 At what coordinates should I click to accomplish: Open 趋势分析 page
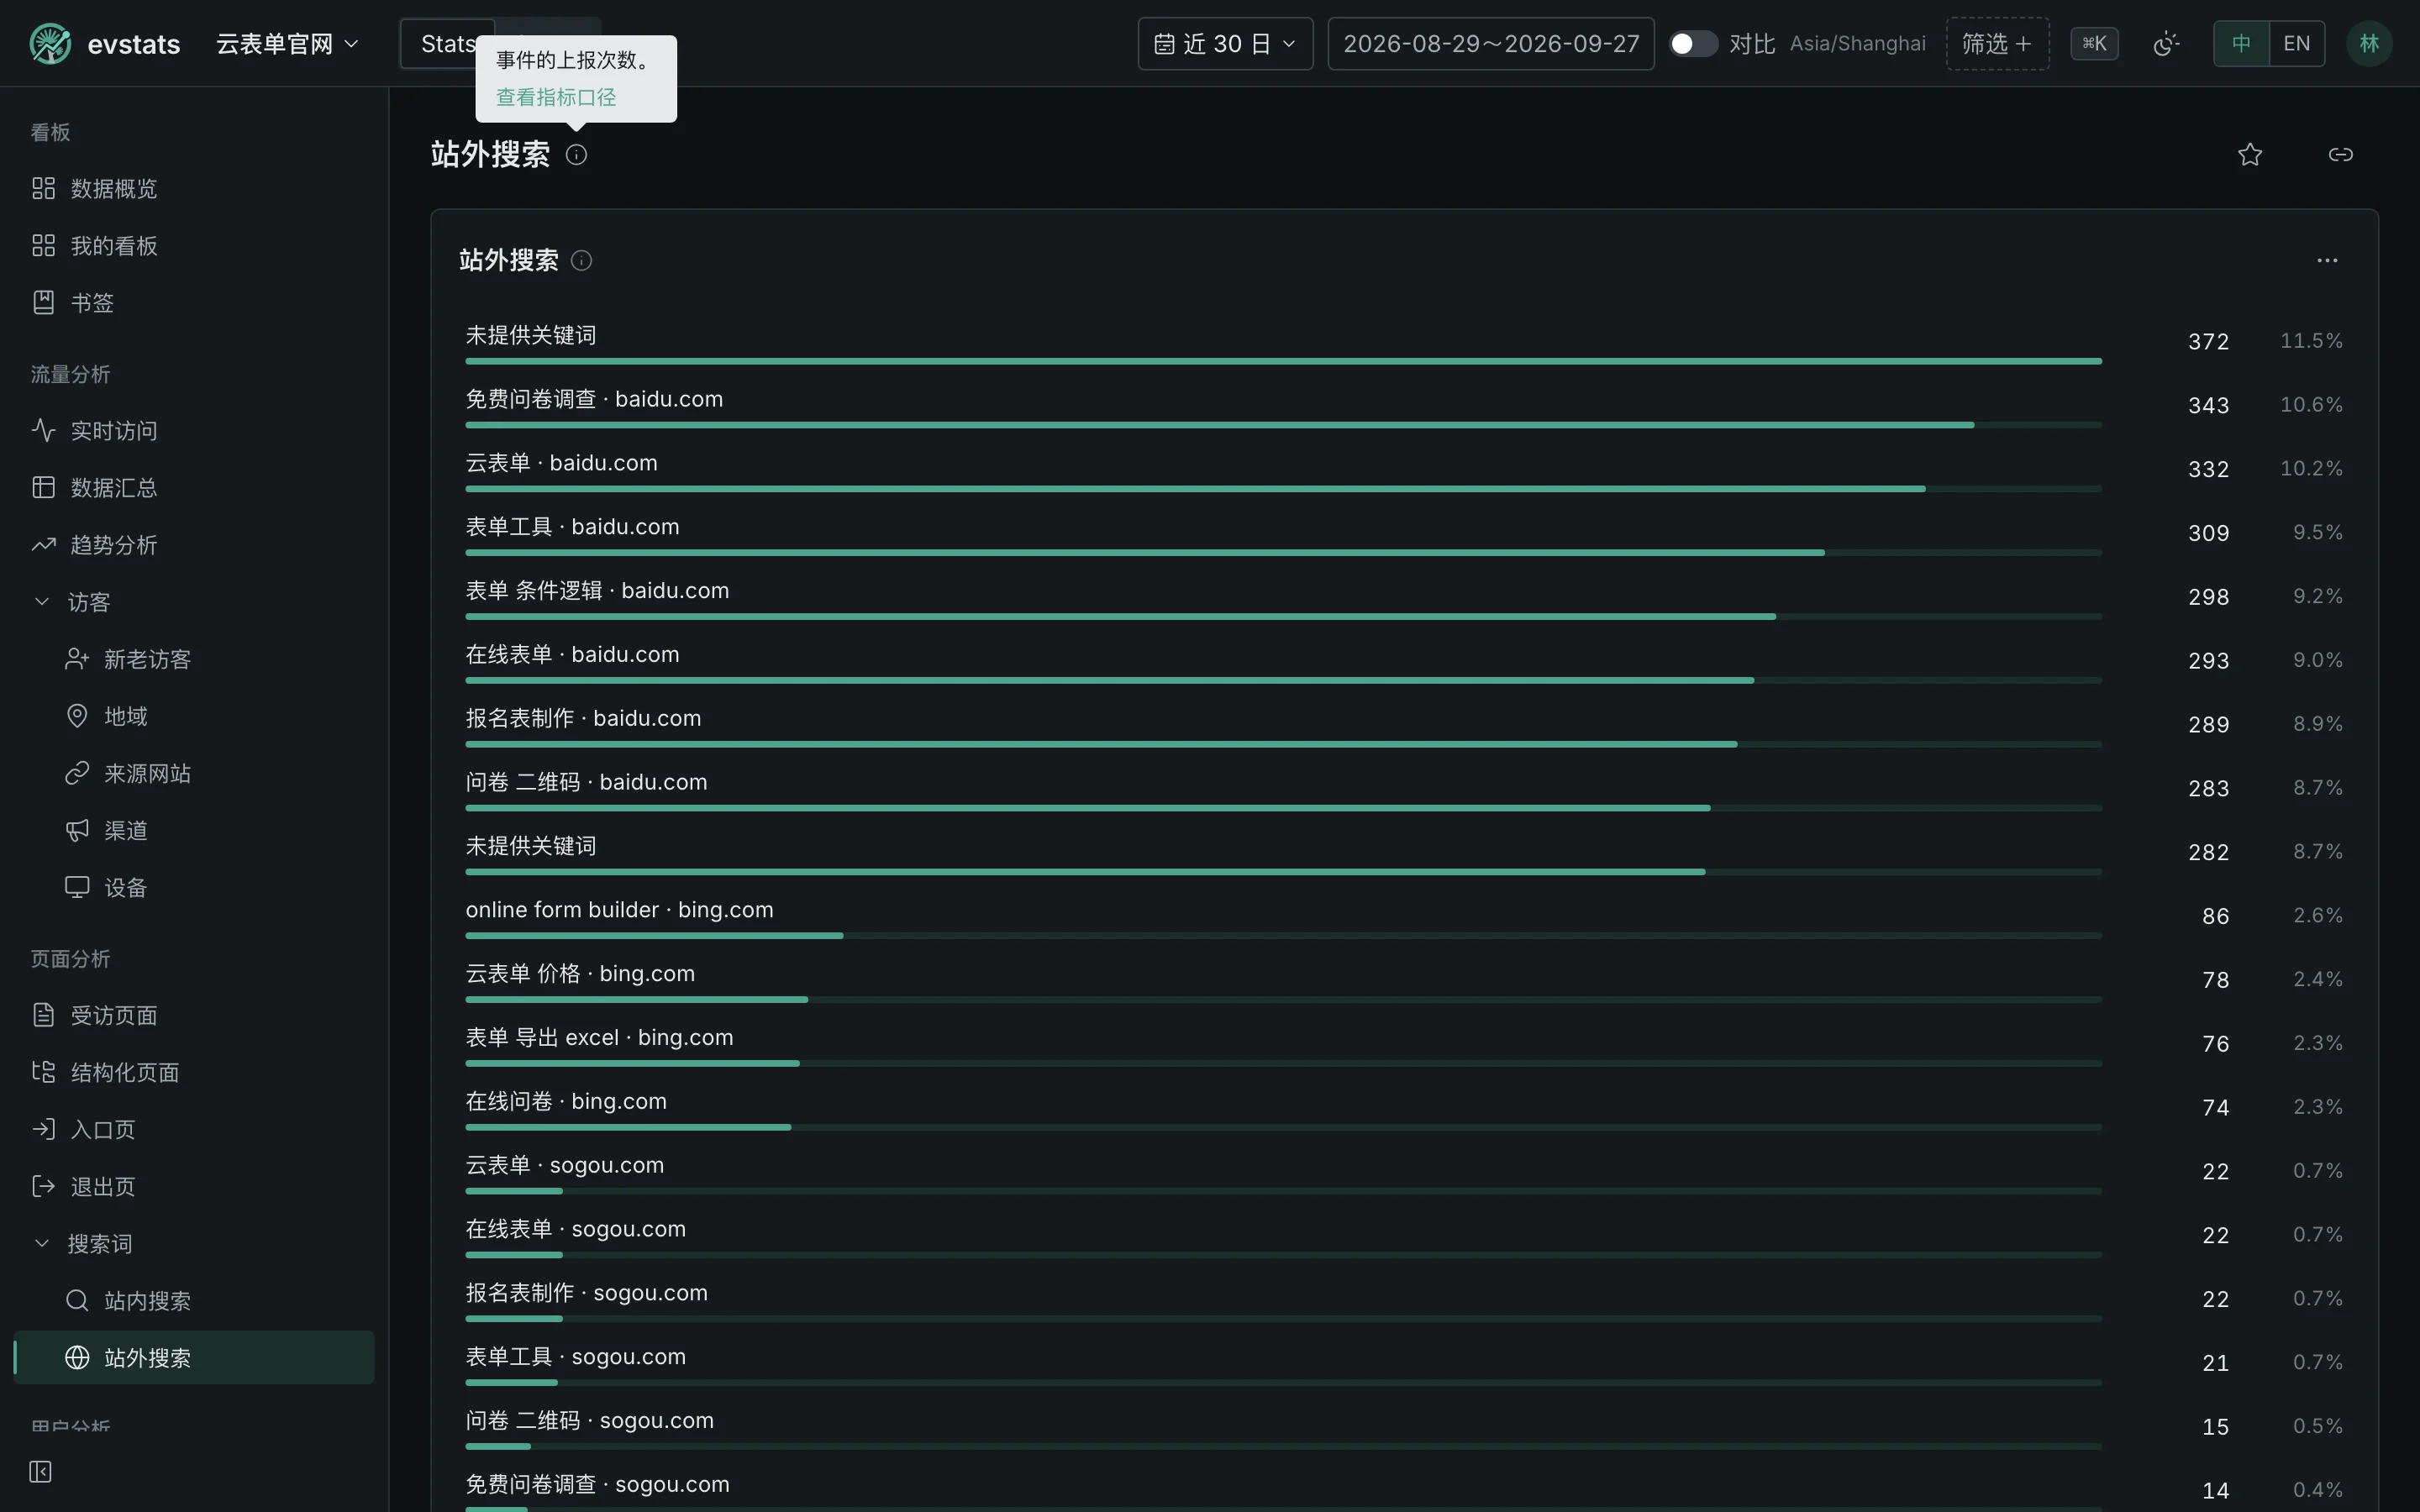194,545
